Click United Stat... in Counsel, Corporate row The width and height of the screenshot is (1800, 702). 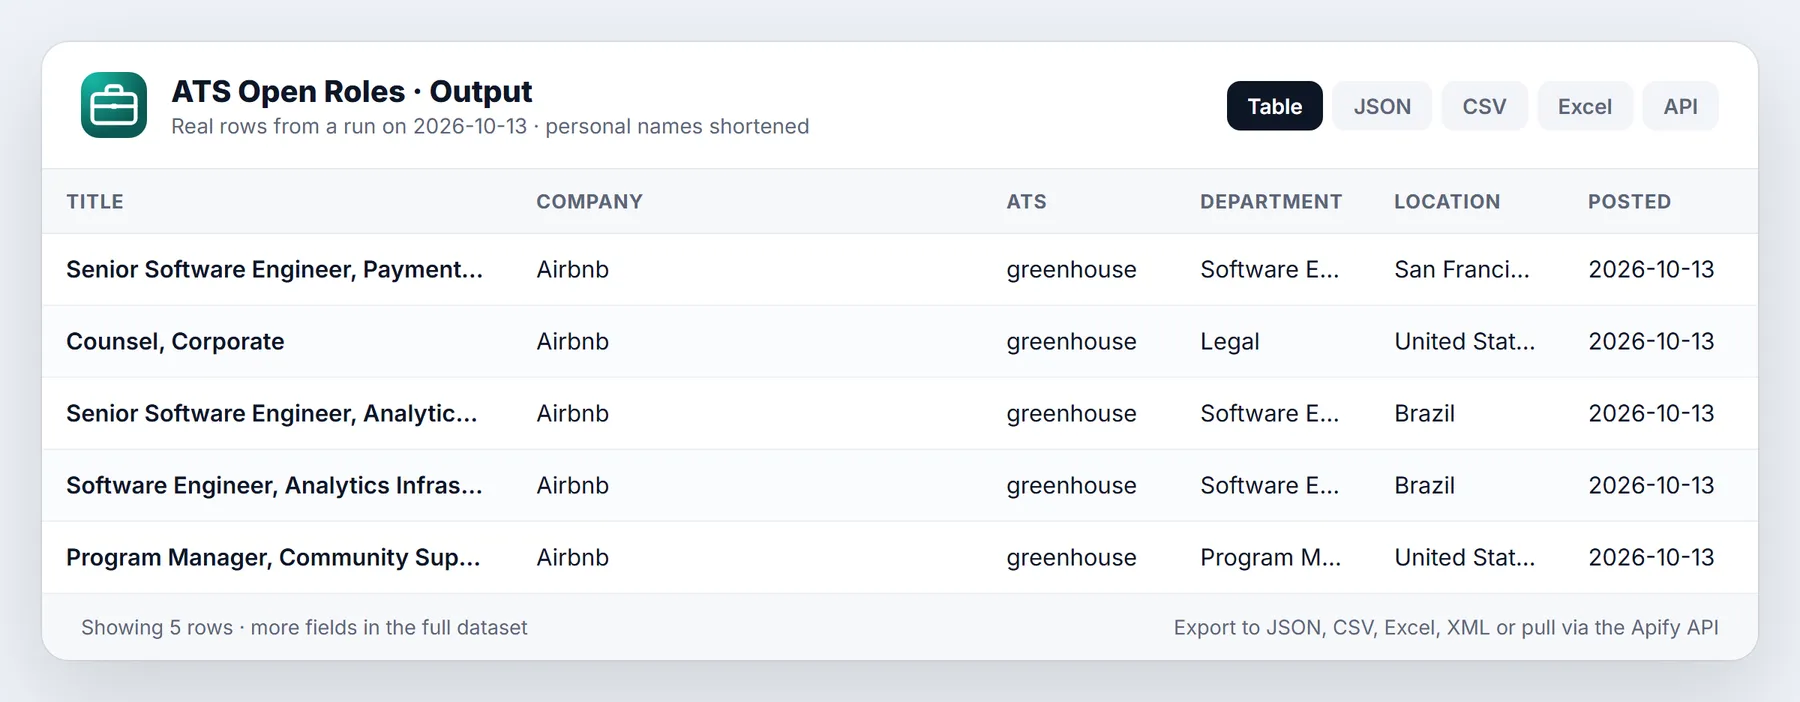(1464, 342)
